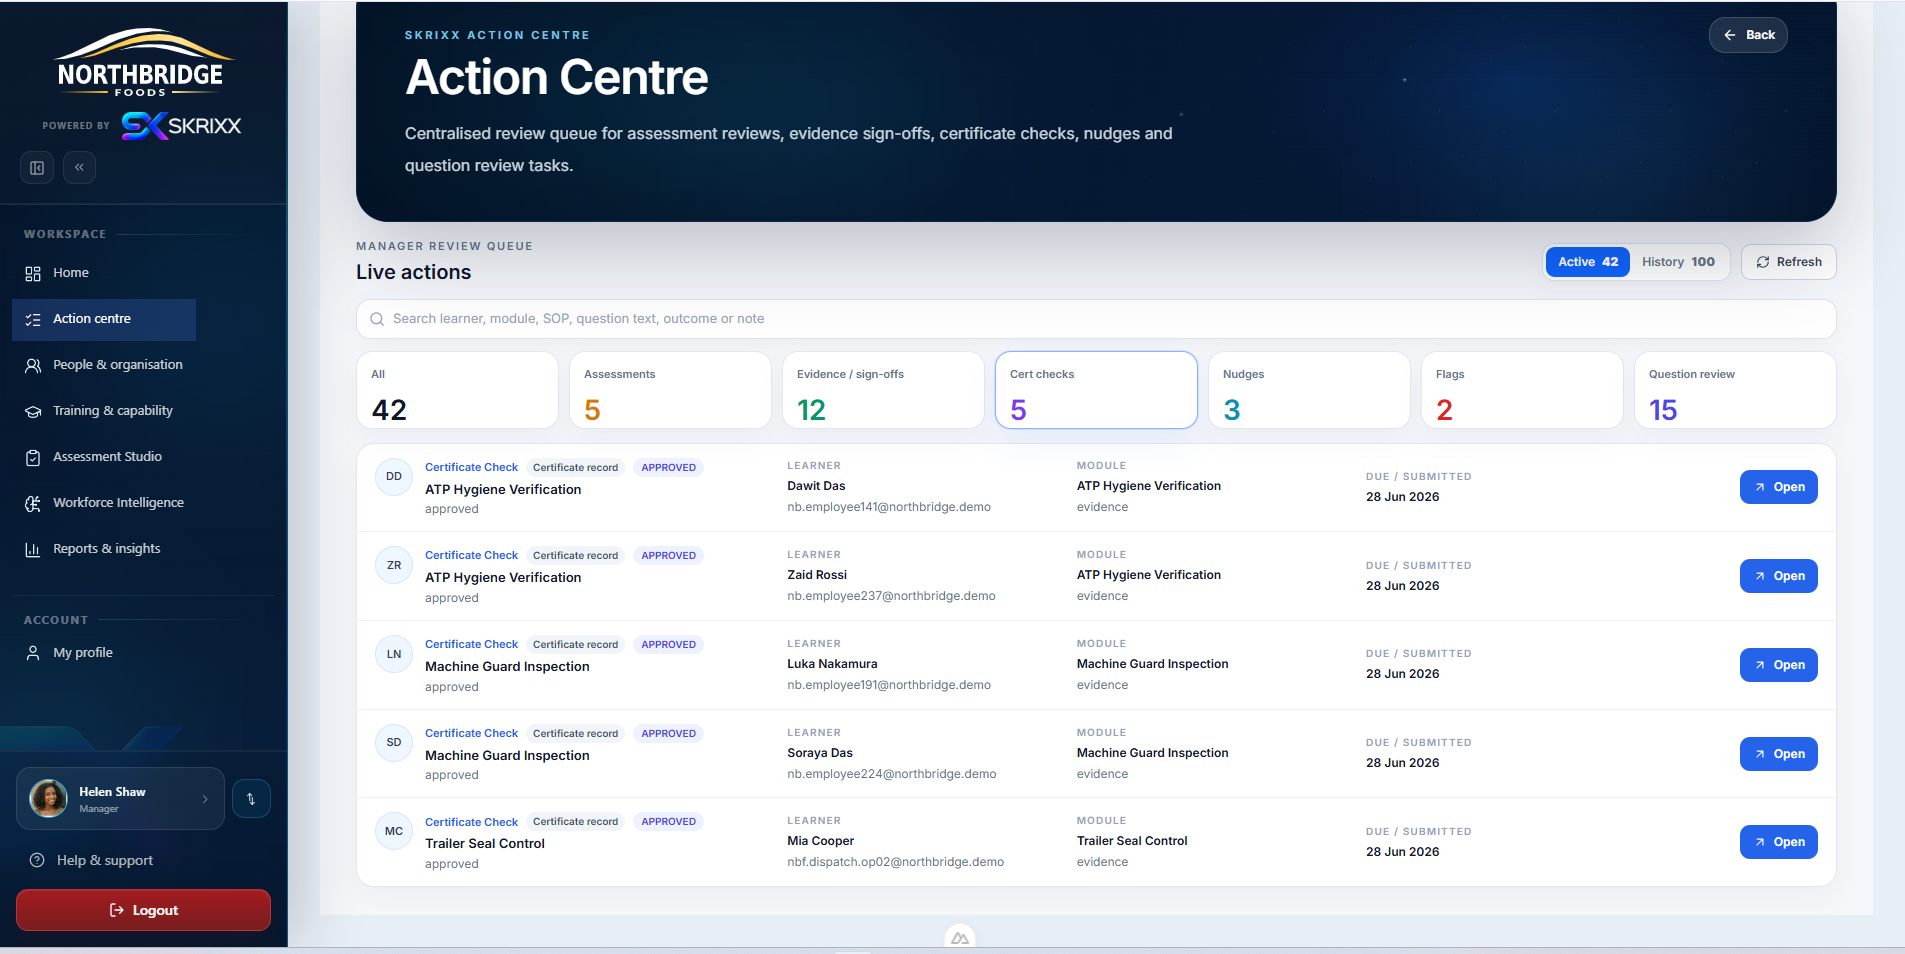
Task: Focus the learner search field
Action: pos(1096,319)
